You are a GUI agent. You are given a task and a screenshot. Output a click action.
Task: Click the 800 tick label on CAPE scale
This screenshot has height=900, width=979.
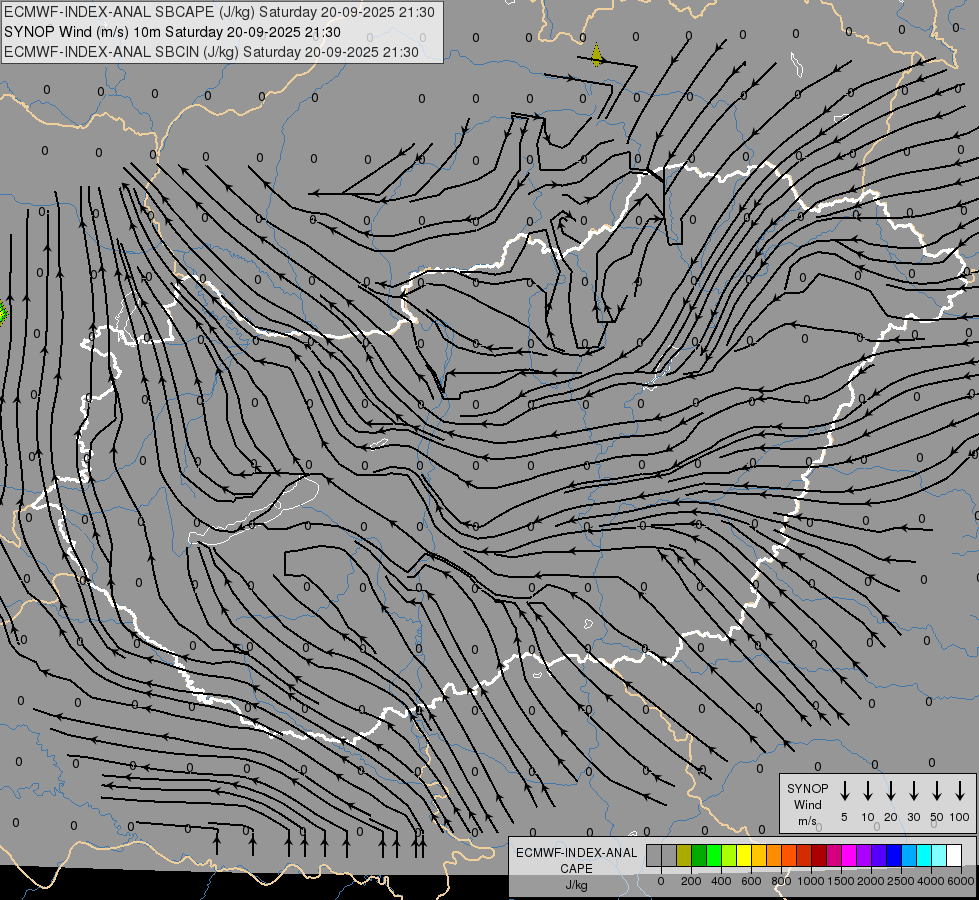pyautogui.click(x=781, y=881)
